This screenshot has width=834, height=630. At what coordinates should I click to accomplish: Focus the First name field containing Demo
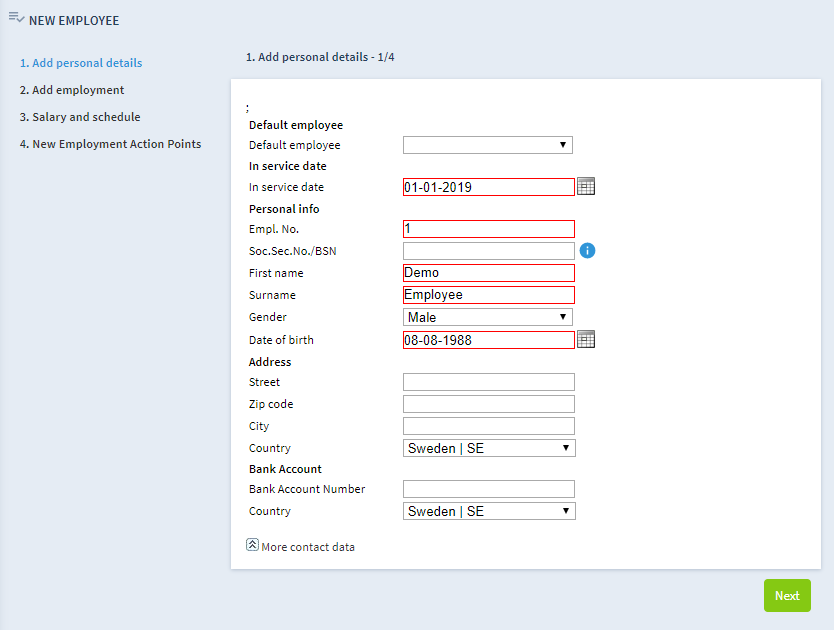point(489,272)
